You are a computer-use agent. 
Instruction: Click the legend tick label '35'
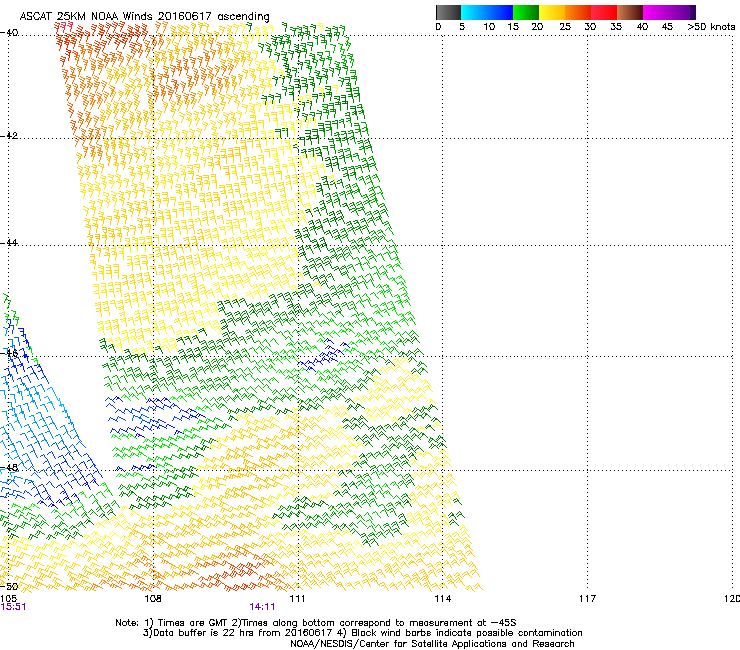tap(616, 27)
